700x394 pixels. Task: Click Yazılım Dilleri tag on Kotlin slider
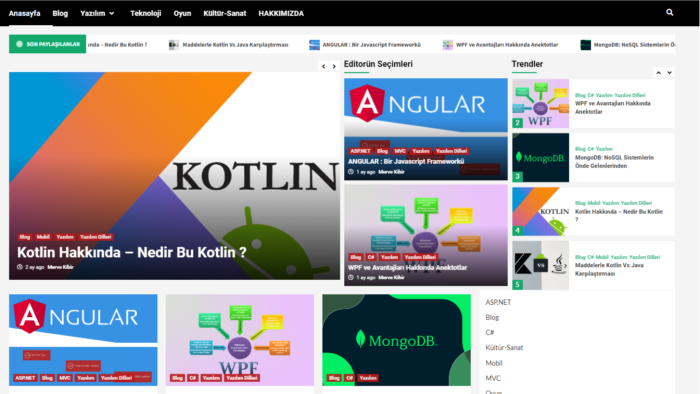(x=96, y=237)
